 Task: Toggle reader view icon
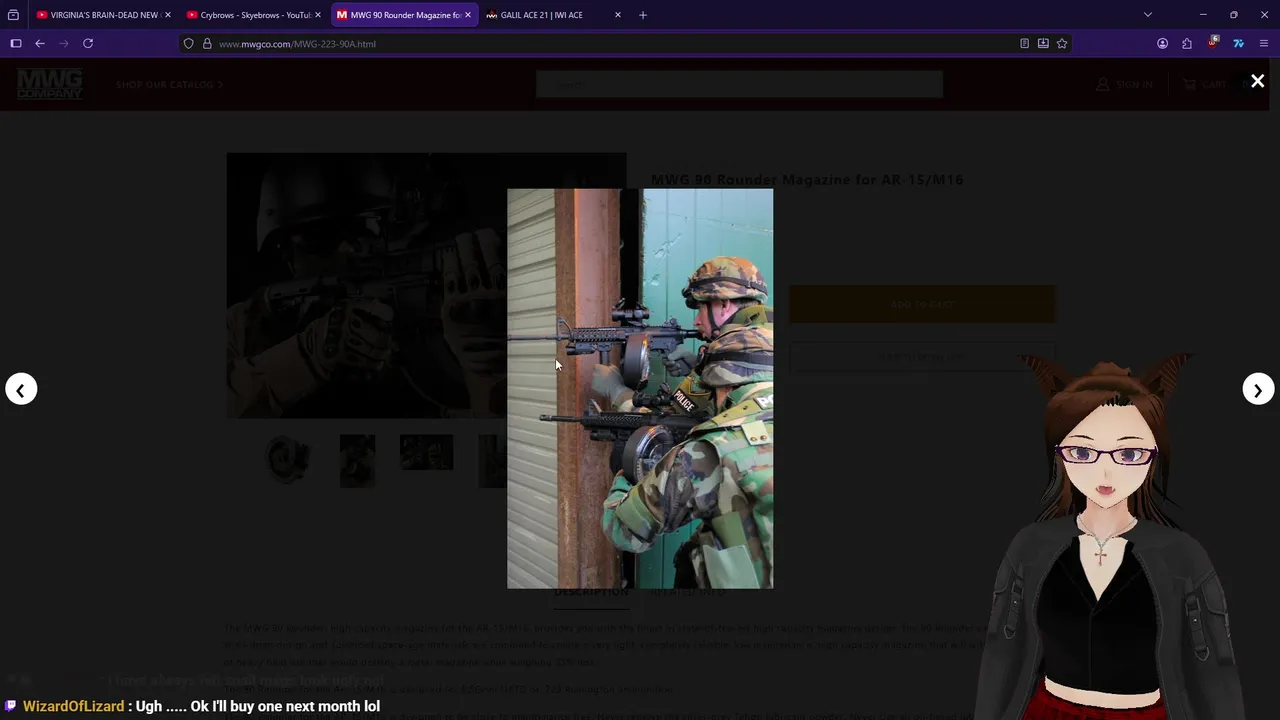(1024, 44)
